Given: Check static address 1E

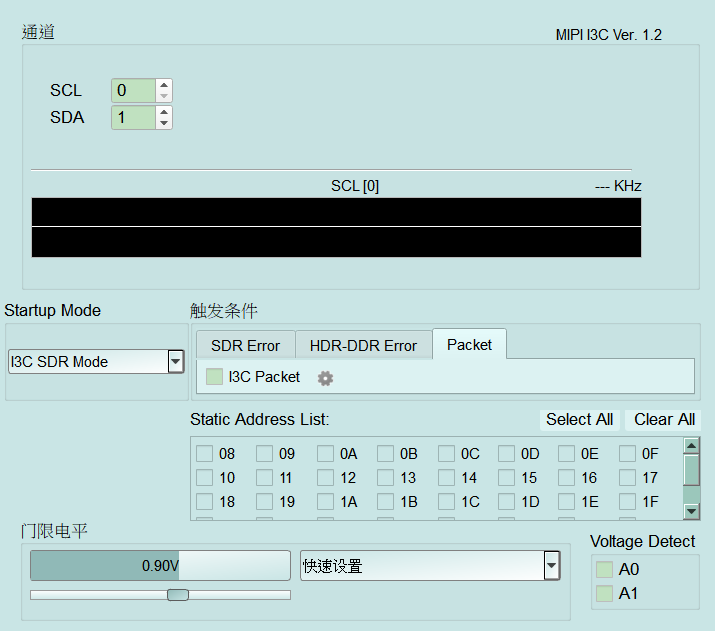Looking at the screenshot, I should point(566,502).
